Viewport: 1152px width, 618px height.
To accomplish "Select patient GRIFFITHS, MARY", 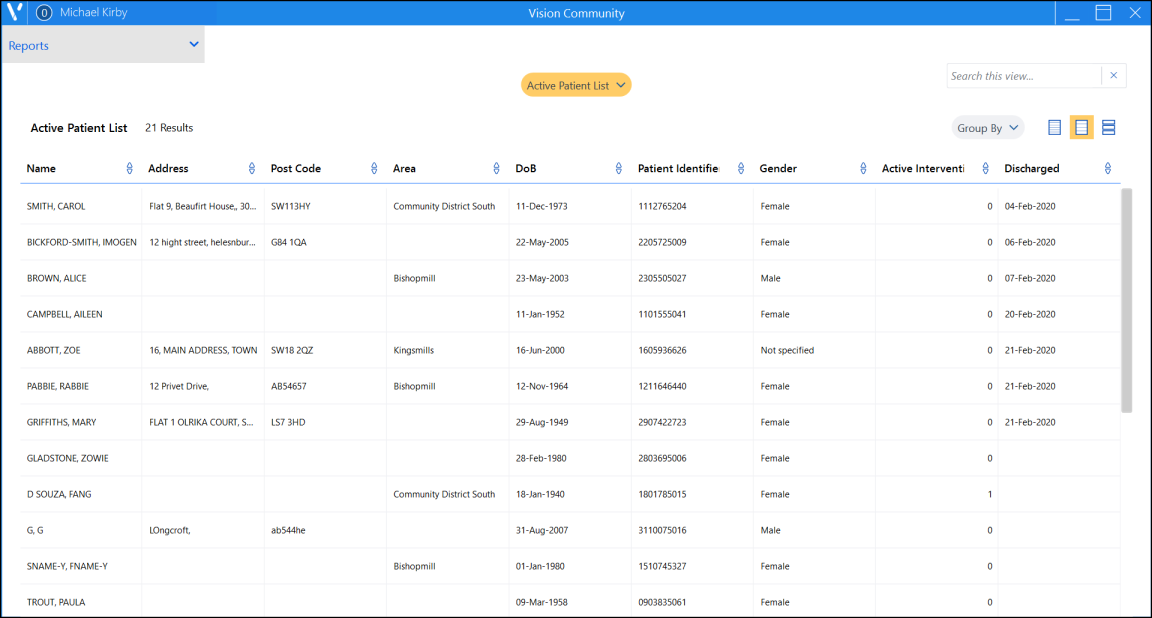I will tap(62, 423).
